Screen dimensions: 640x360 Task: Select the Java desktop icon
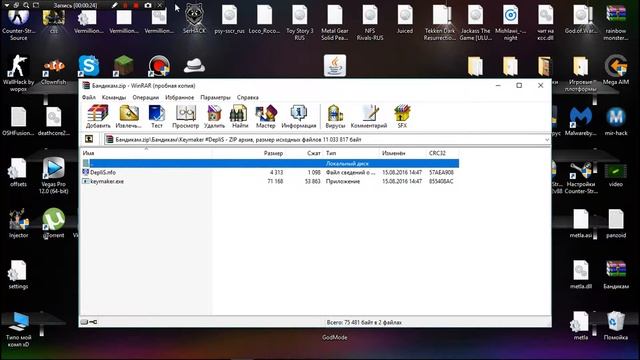pyautogui.click(x=335, y=66)
